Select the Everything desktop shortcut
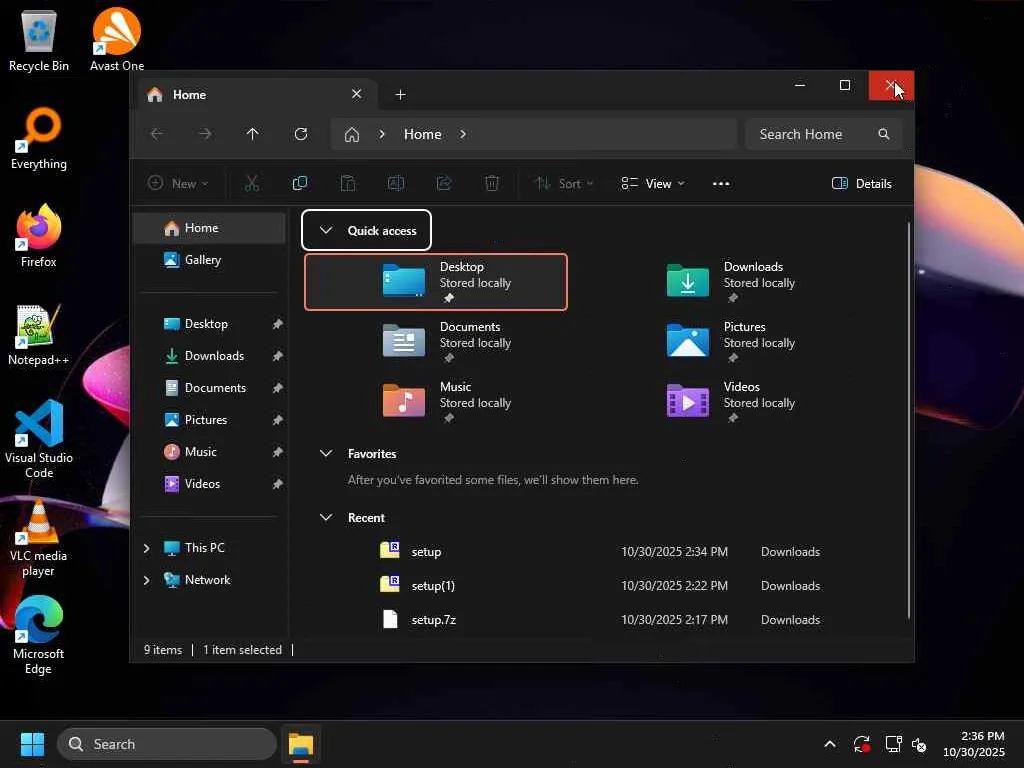The height and width of the screenshot is (768, 1024). pyautogui.click(x=39, y=139)
